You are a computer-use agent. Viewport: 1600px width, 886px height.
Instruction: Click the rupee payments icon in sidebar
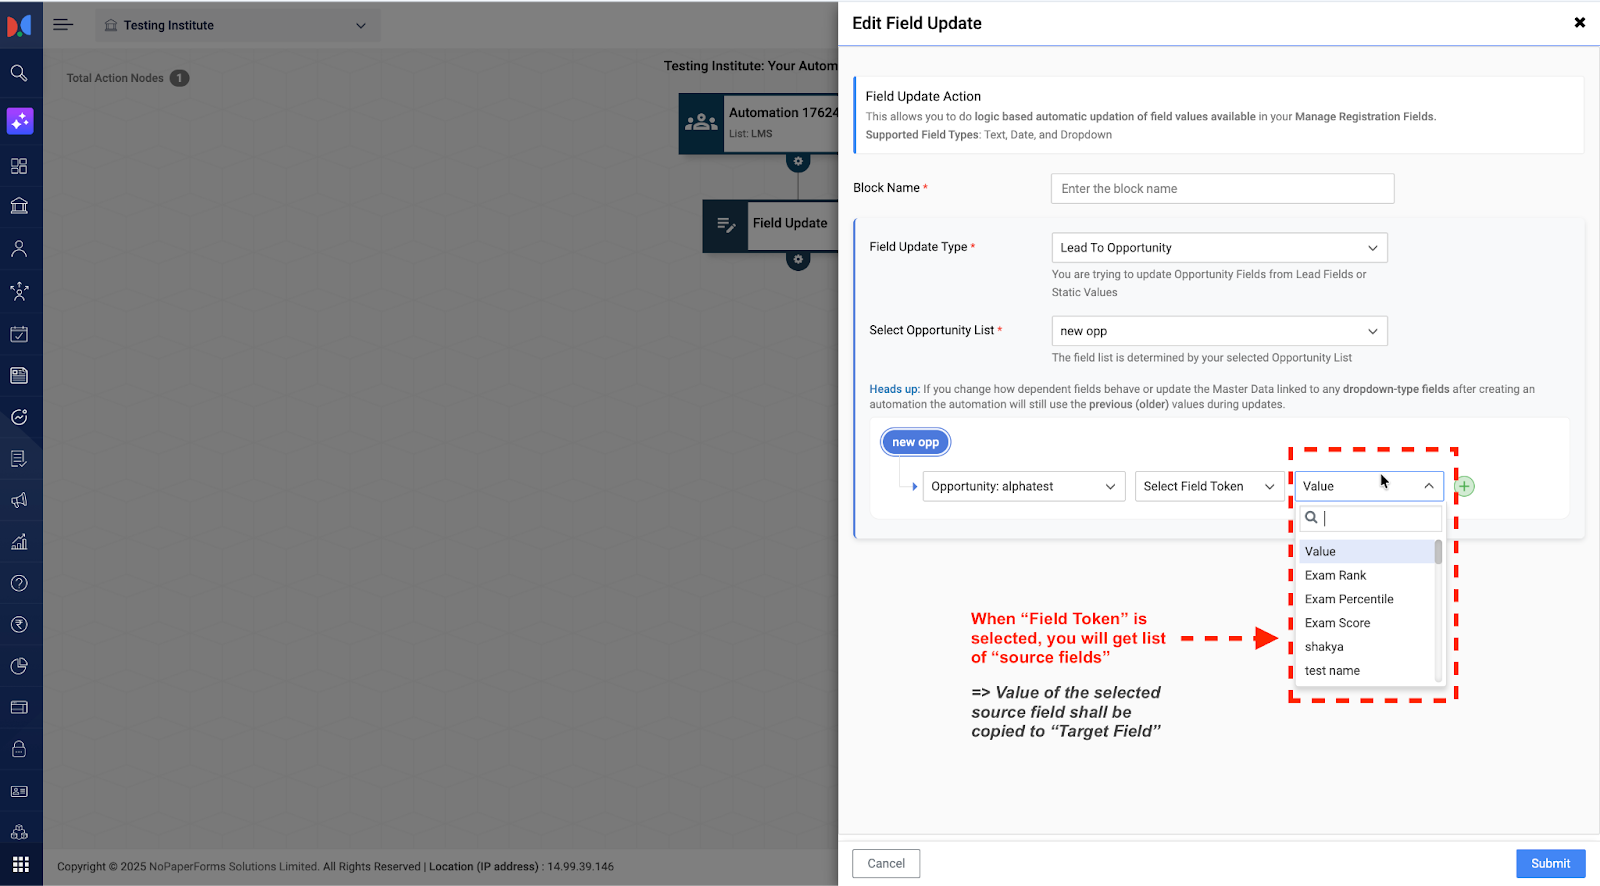pos(19,625)
